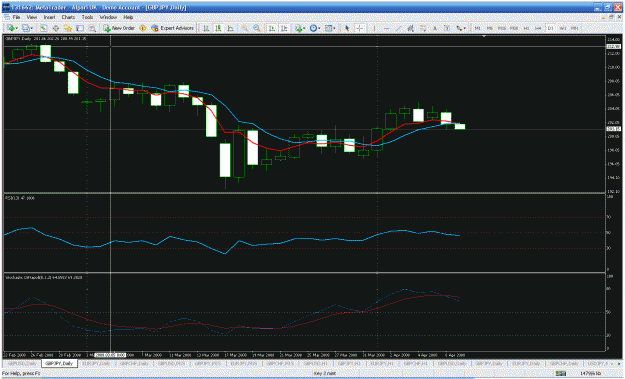
Task: Click the Arrows objects icon
Action: [x=460, y=28]
